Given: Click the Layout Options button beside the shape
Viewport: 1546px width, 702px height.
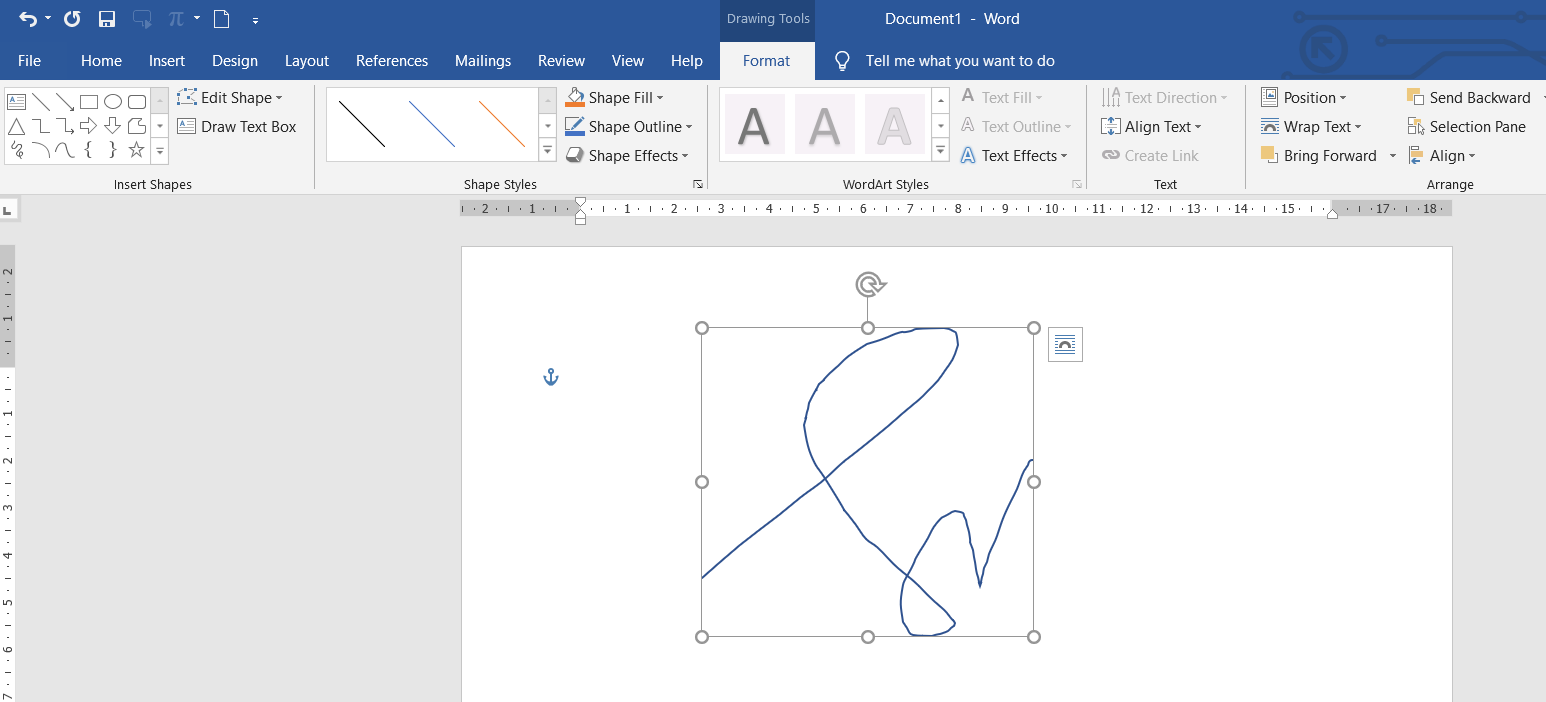Looking at the screenshot, I should pyautogui.click(x=1064, y=344).
